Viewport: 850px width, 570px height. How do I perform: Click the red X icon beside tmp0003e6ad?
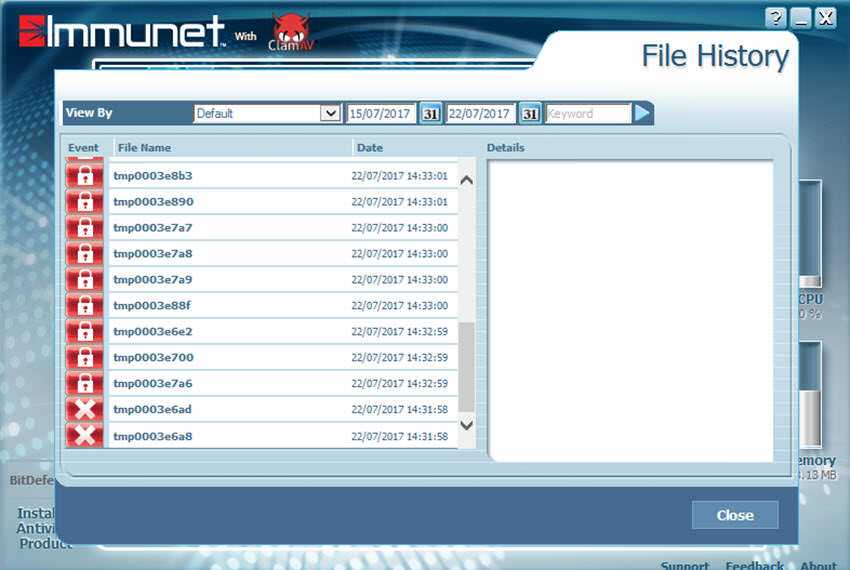pos(85,409)
